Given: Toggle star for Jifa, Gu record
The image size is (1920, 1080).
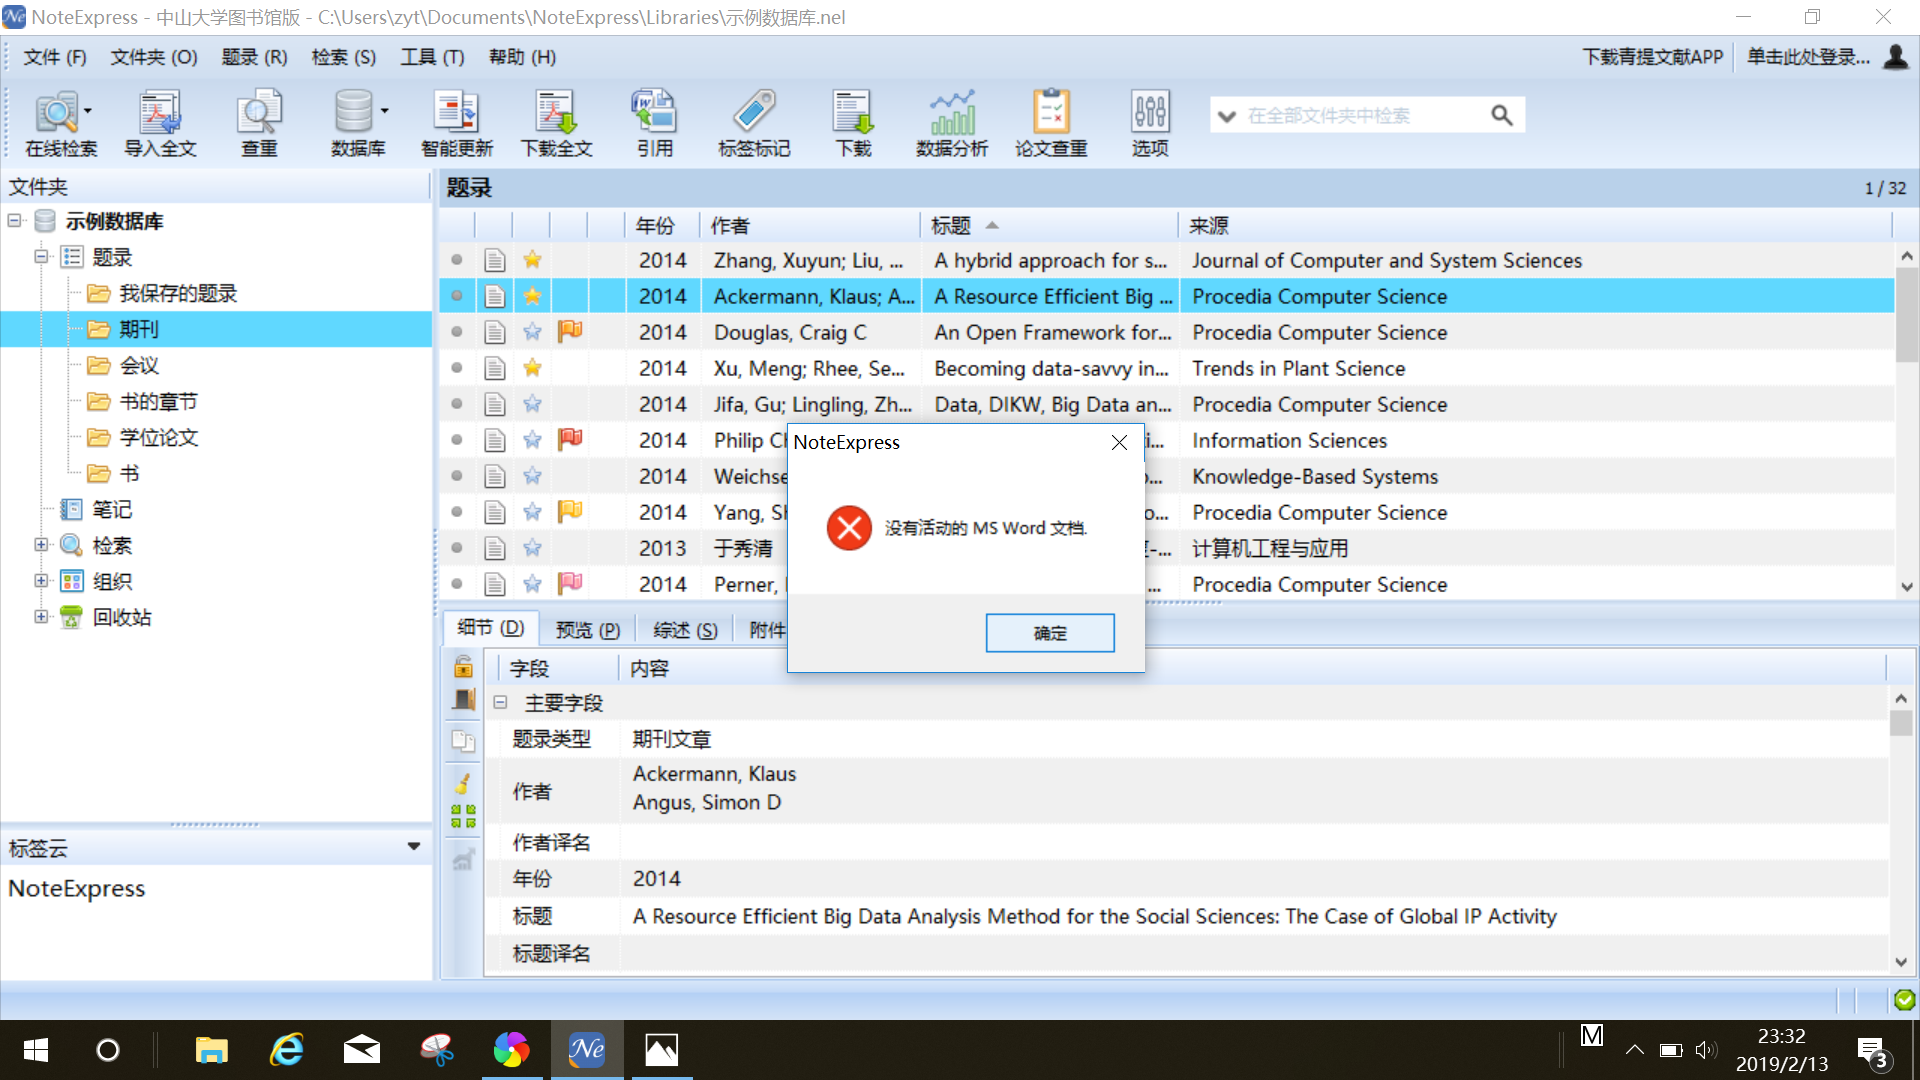Looking at the screenshot, I should pyautogui.click(x=532, y=404).
